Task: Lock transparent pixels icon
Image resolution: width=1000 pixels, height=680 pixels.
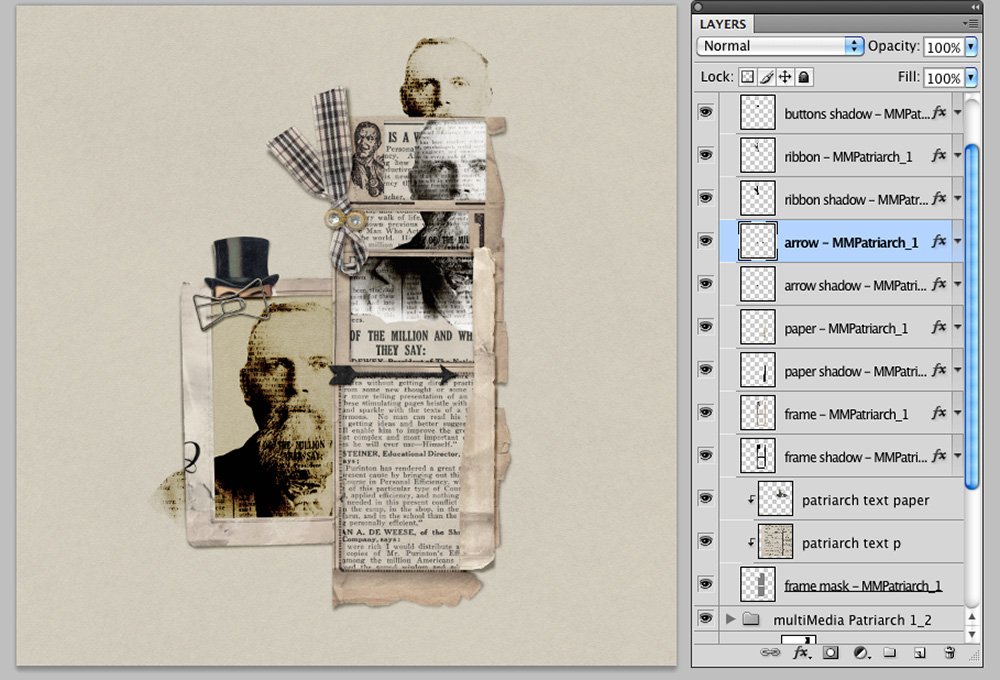Action: point(747,77)
